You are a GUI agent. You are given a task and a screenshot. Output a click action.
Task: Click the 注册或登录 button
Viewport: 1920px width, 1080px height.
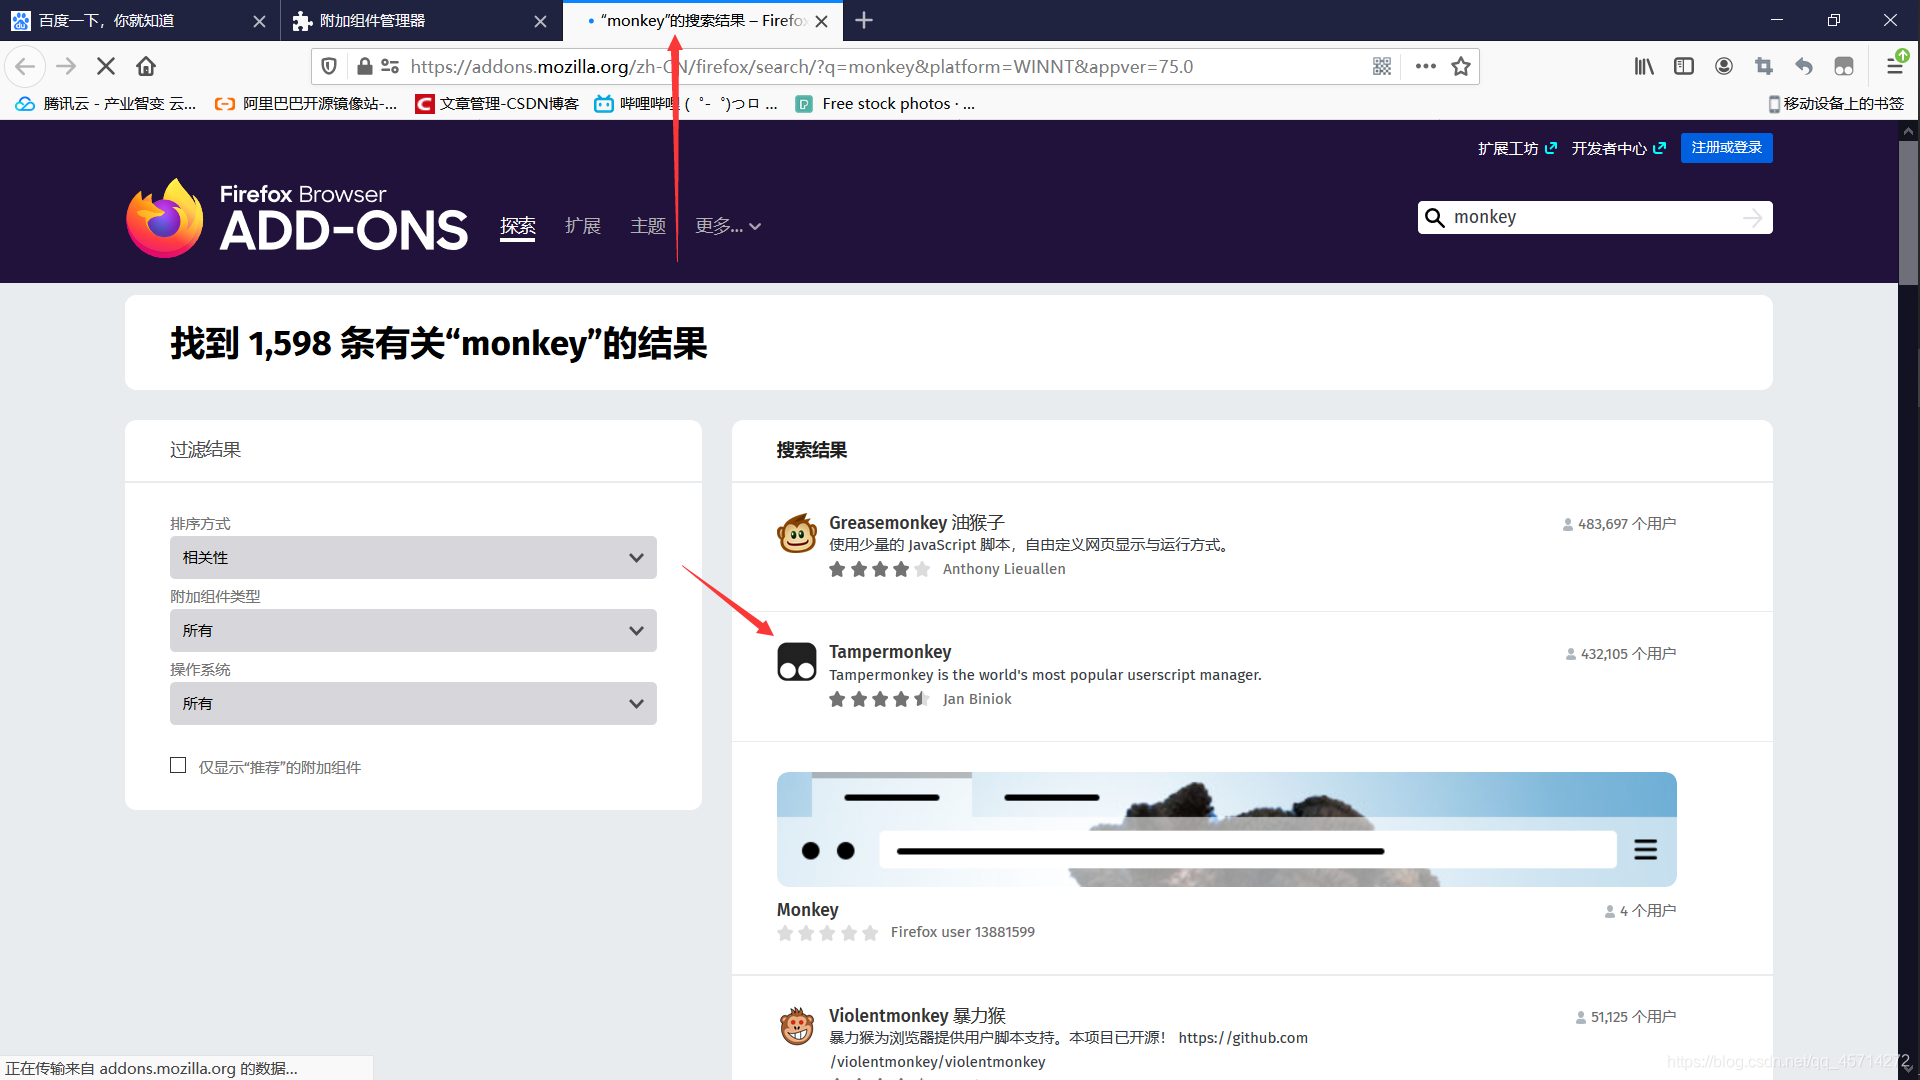point(1726,148)
